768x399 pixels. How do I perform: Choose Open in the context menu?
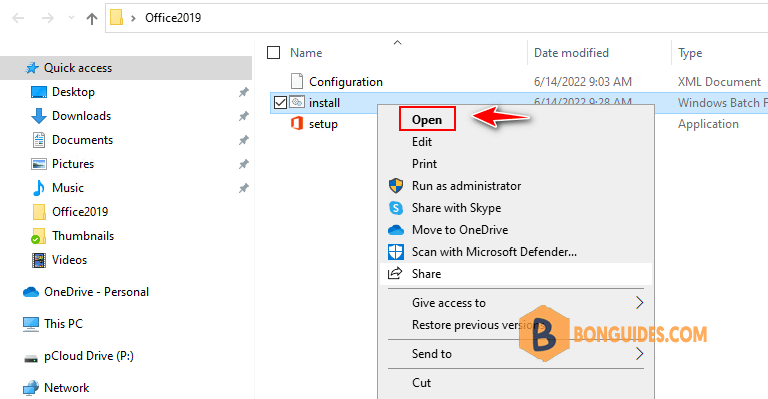427,119
